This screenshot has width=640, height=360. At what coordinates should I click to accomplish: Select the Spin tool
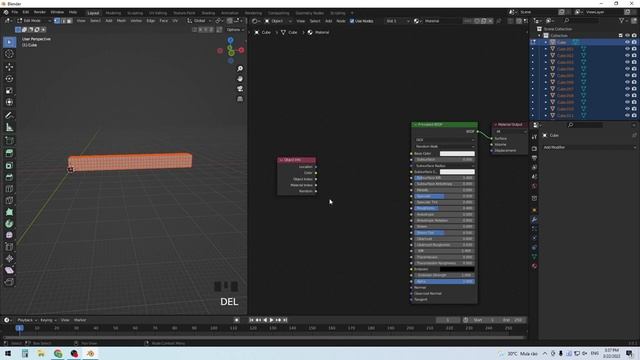[9, 224]
